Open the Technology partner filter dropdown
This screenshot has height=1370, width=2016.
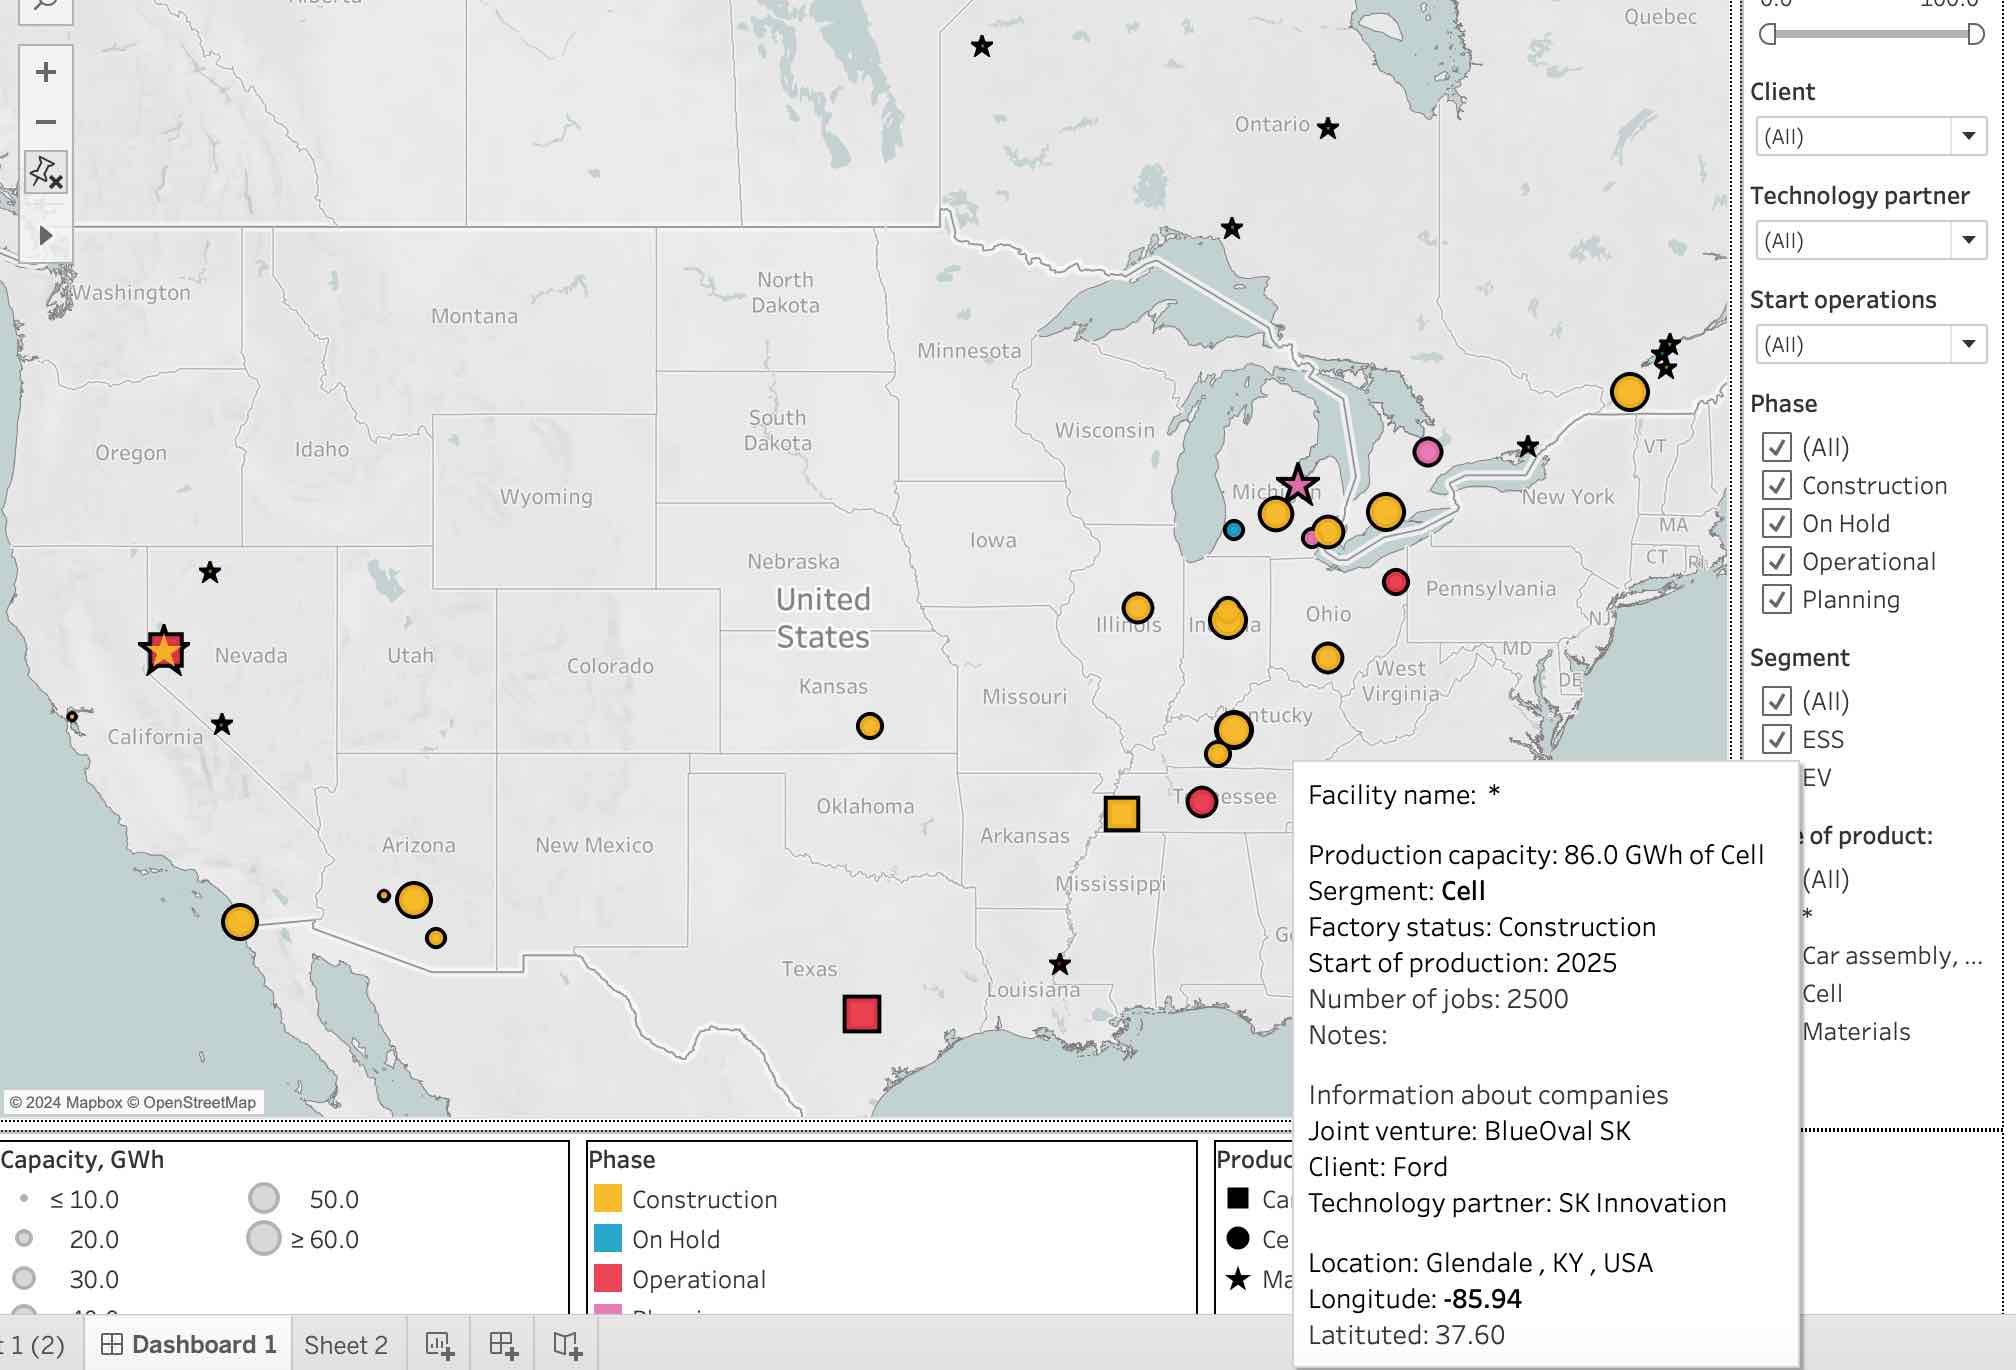[1871, 240]
